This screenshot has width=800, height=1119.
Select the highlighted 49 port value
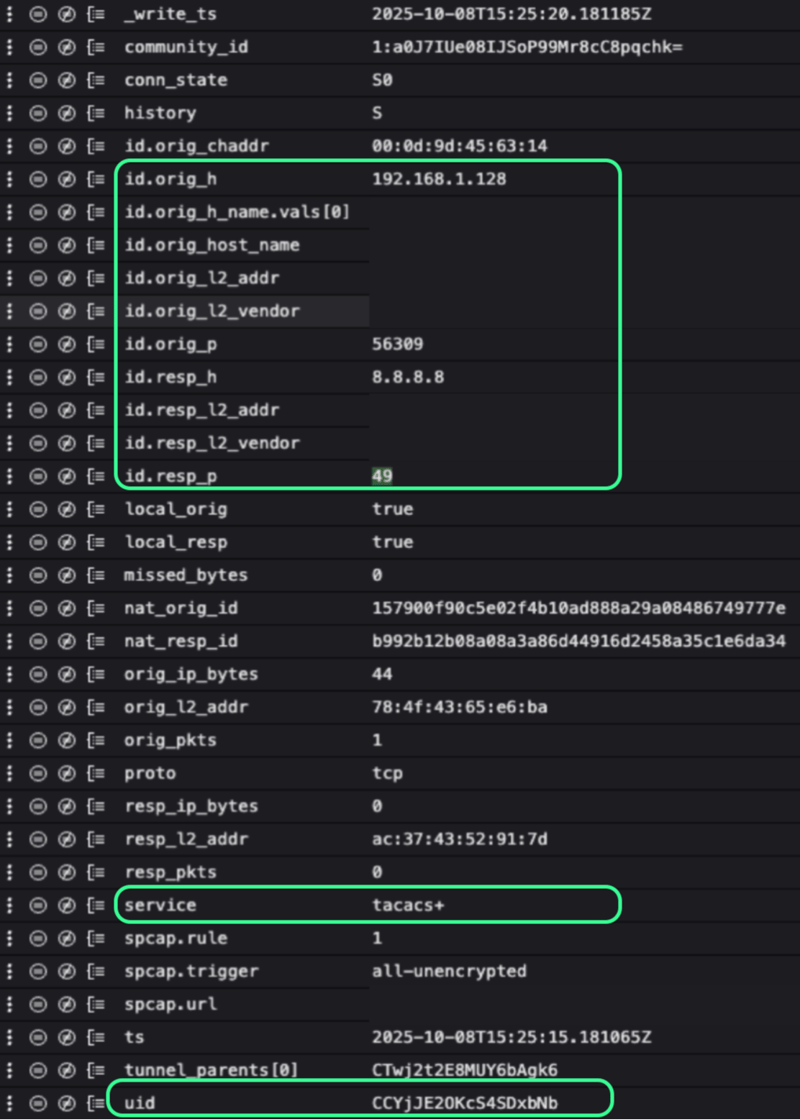click(382, 476)
